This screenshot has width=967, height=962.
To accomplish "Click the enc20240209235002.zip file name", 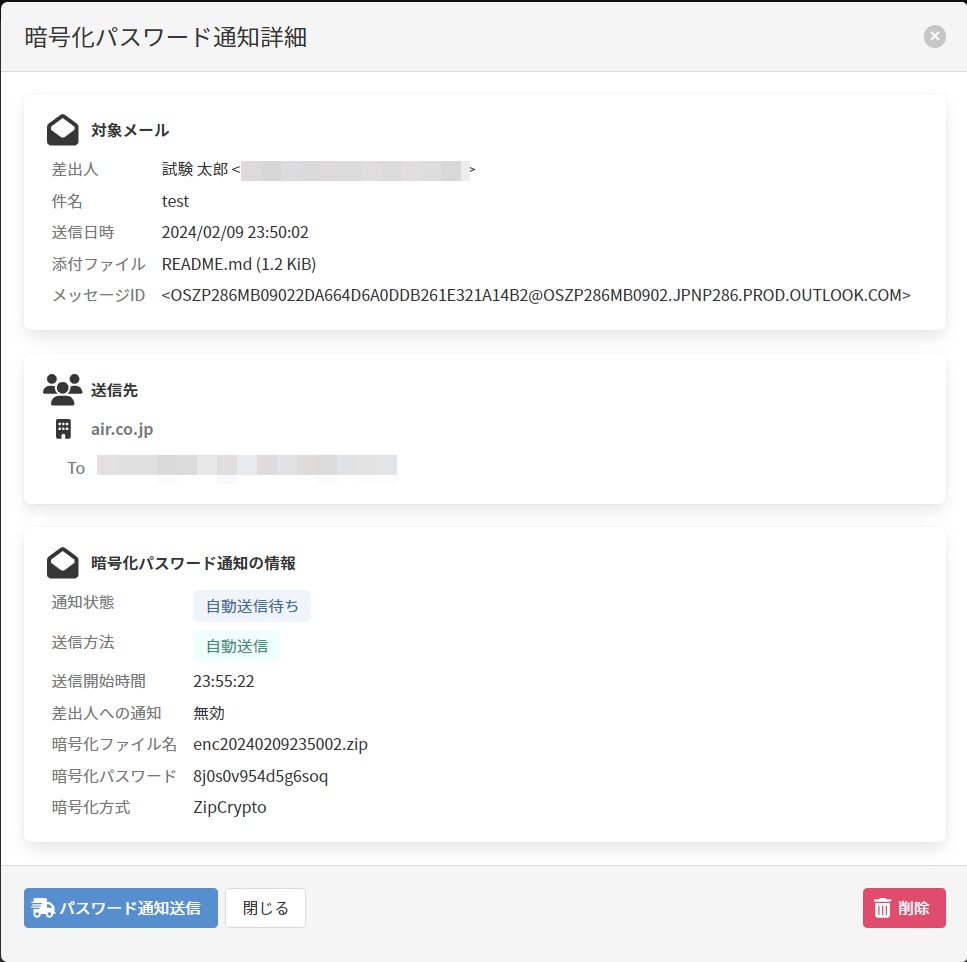I will pyautogui.click(x=280, y=744).
